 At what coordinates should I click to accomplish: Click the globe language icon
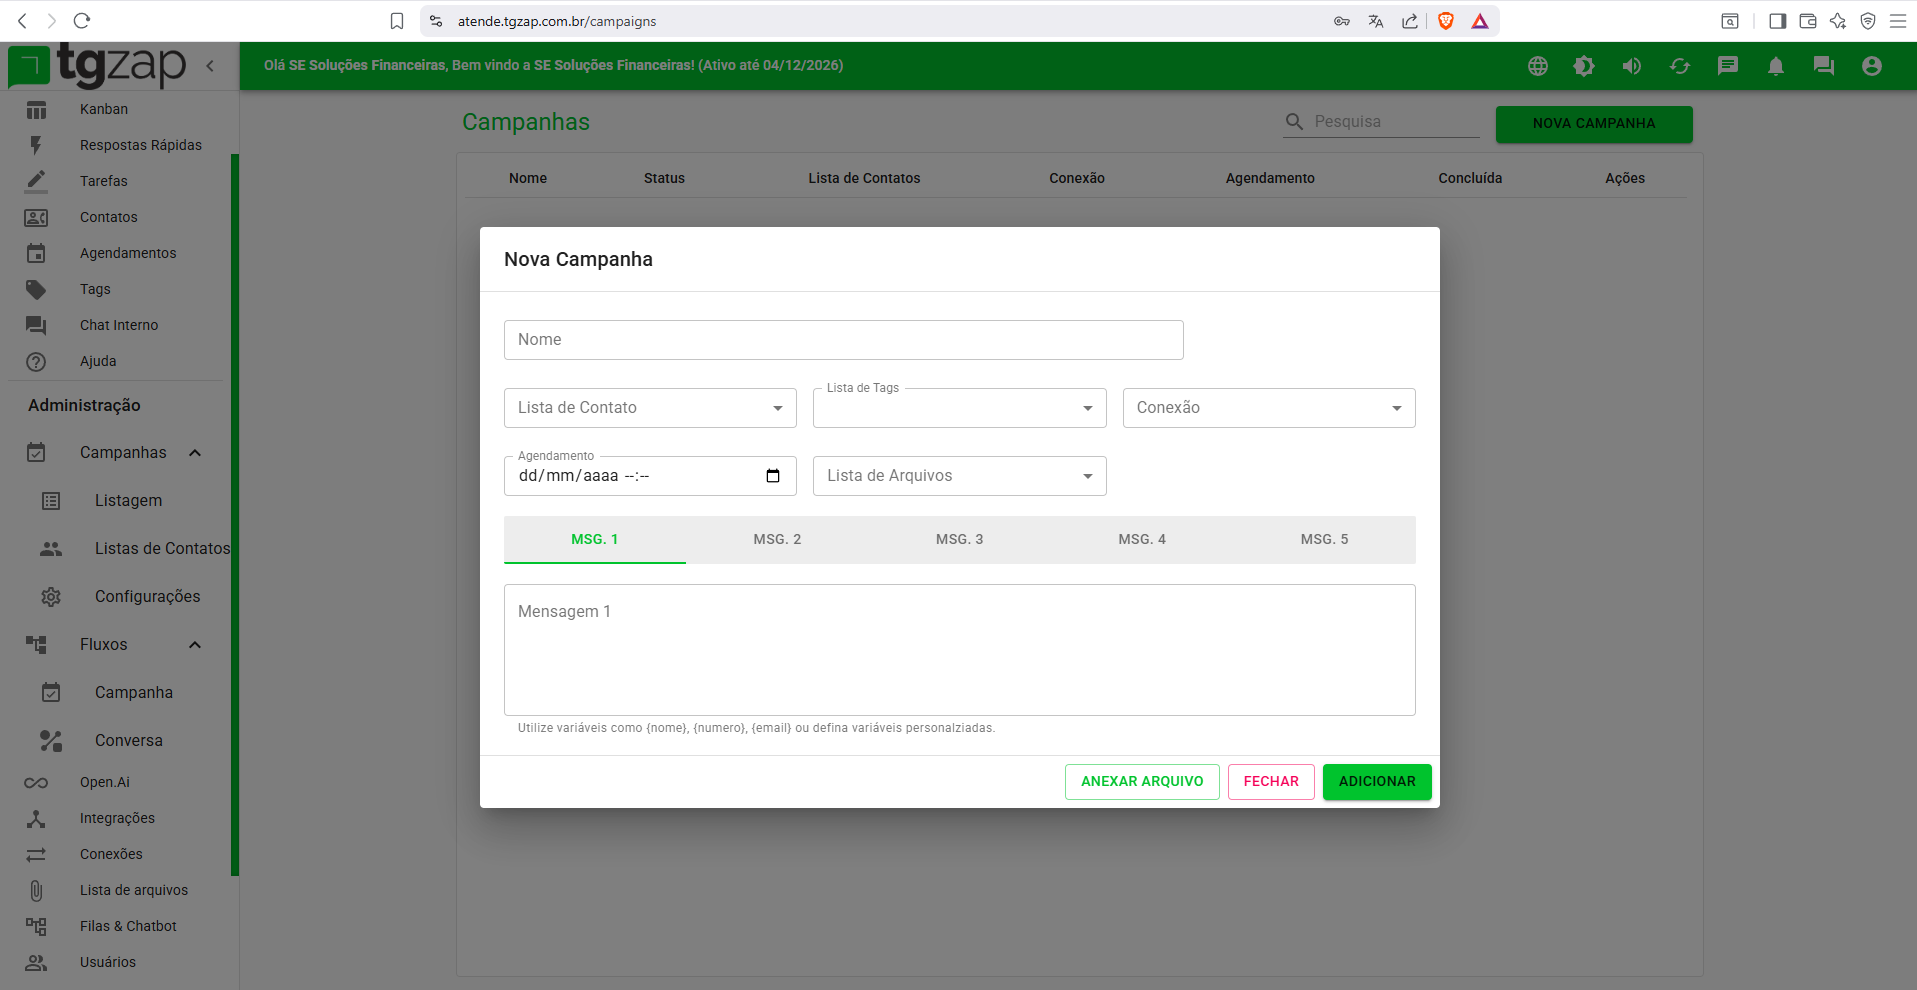coord(1537,66)
